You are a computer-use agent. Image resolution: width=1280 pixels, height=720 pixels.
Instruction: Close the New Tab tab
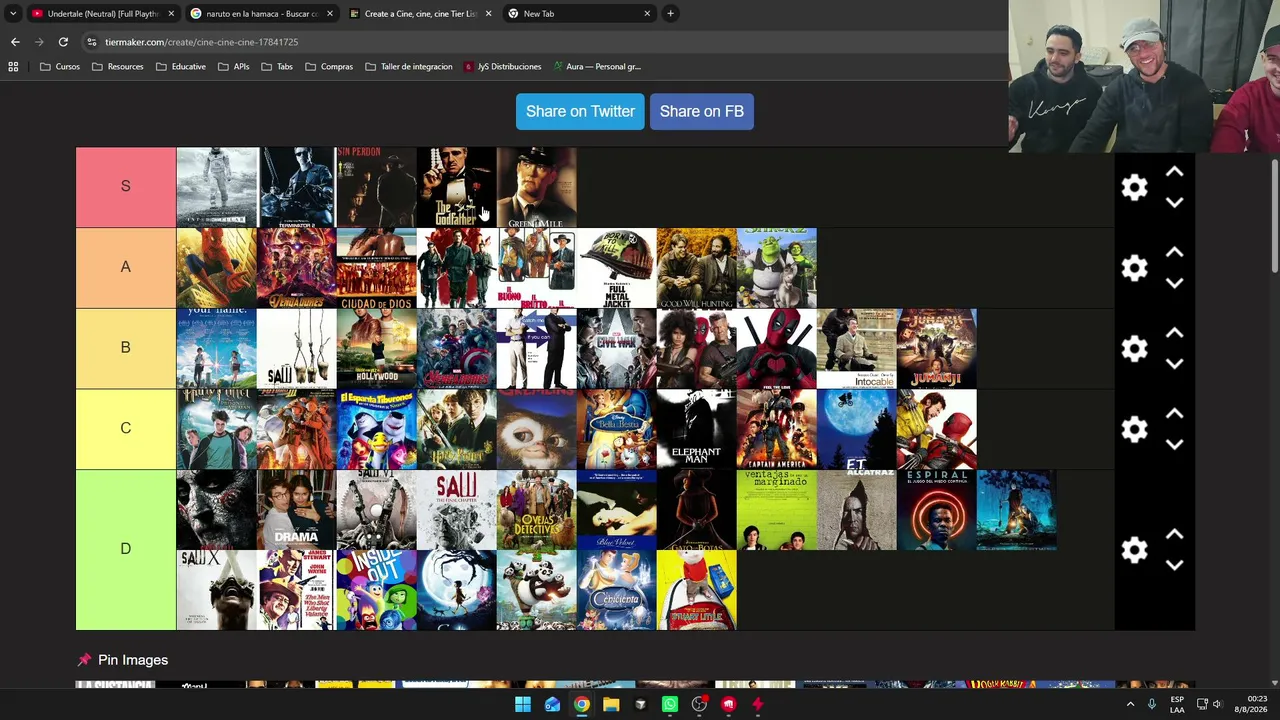(x=647, y=14)
